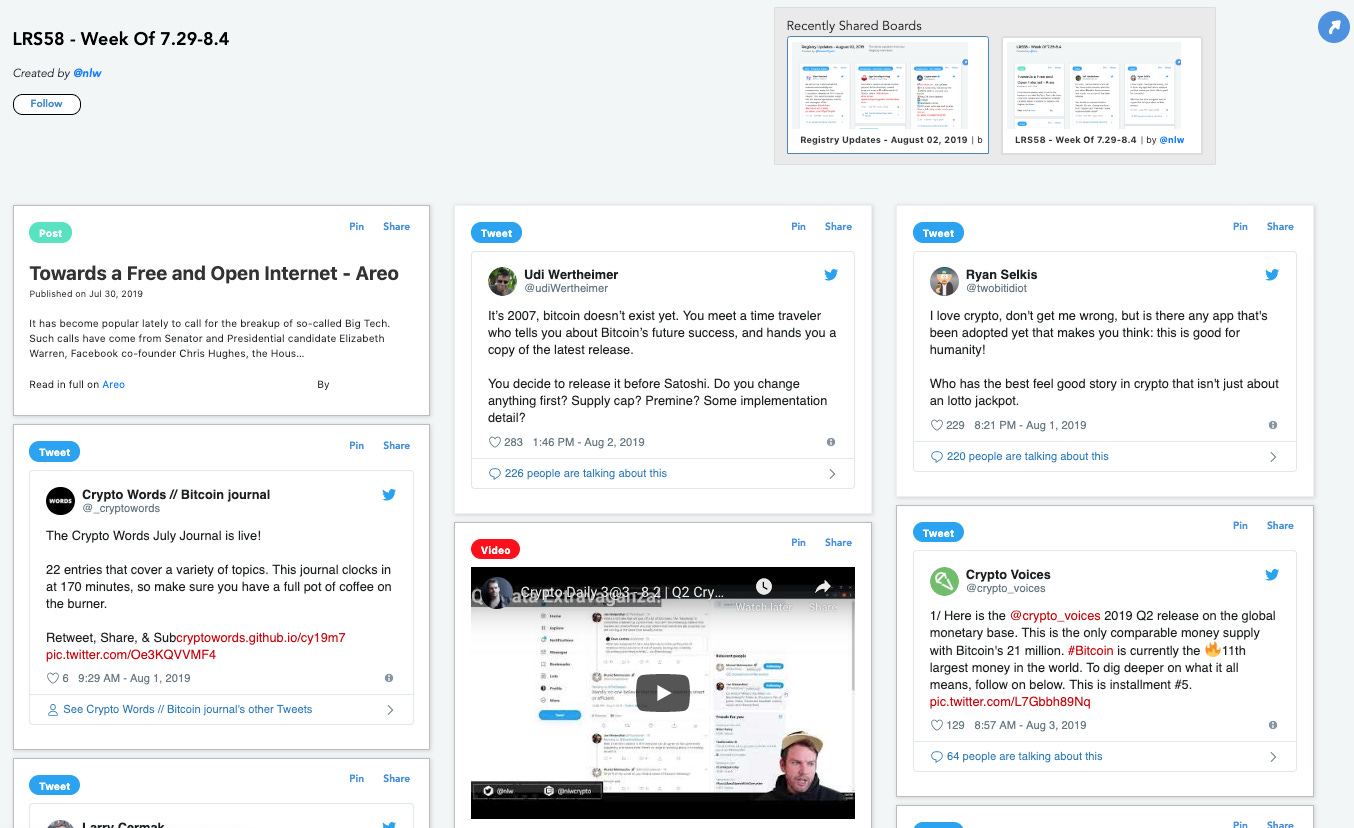Pin the video card
Screen dimensions: 1354x828
click(x=799, y=543)
